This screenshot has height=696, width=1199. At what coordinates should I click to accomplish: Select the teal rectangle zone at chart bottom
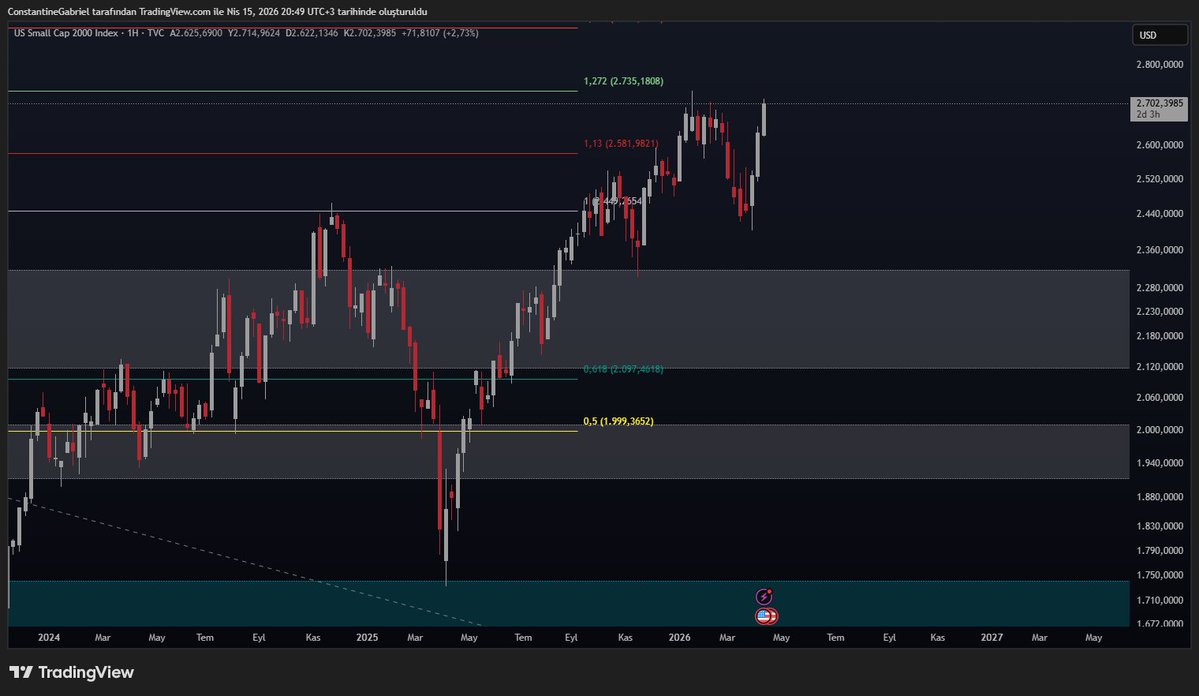(x=569, y=603)
